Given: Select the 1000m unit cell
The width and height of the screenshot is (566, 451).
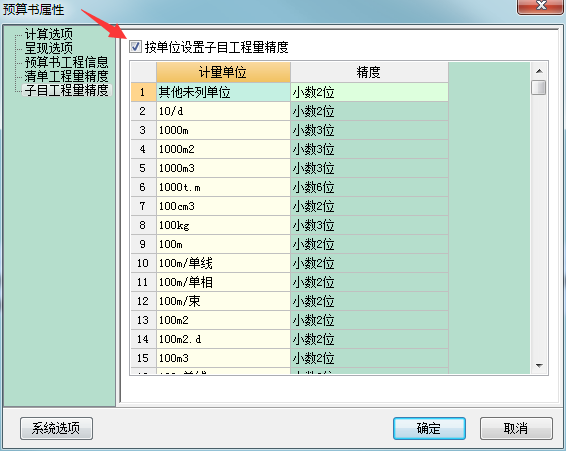Looking at the screenshot, I should click(x=223, y=130).
